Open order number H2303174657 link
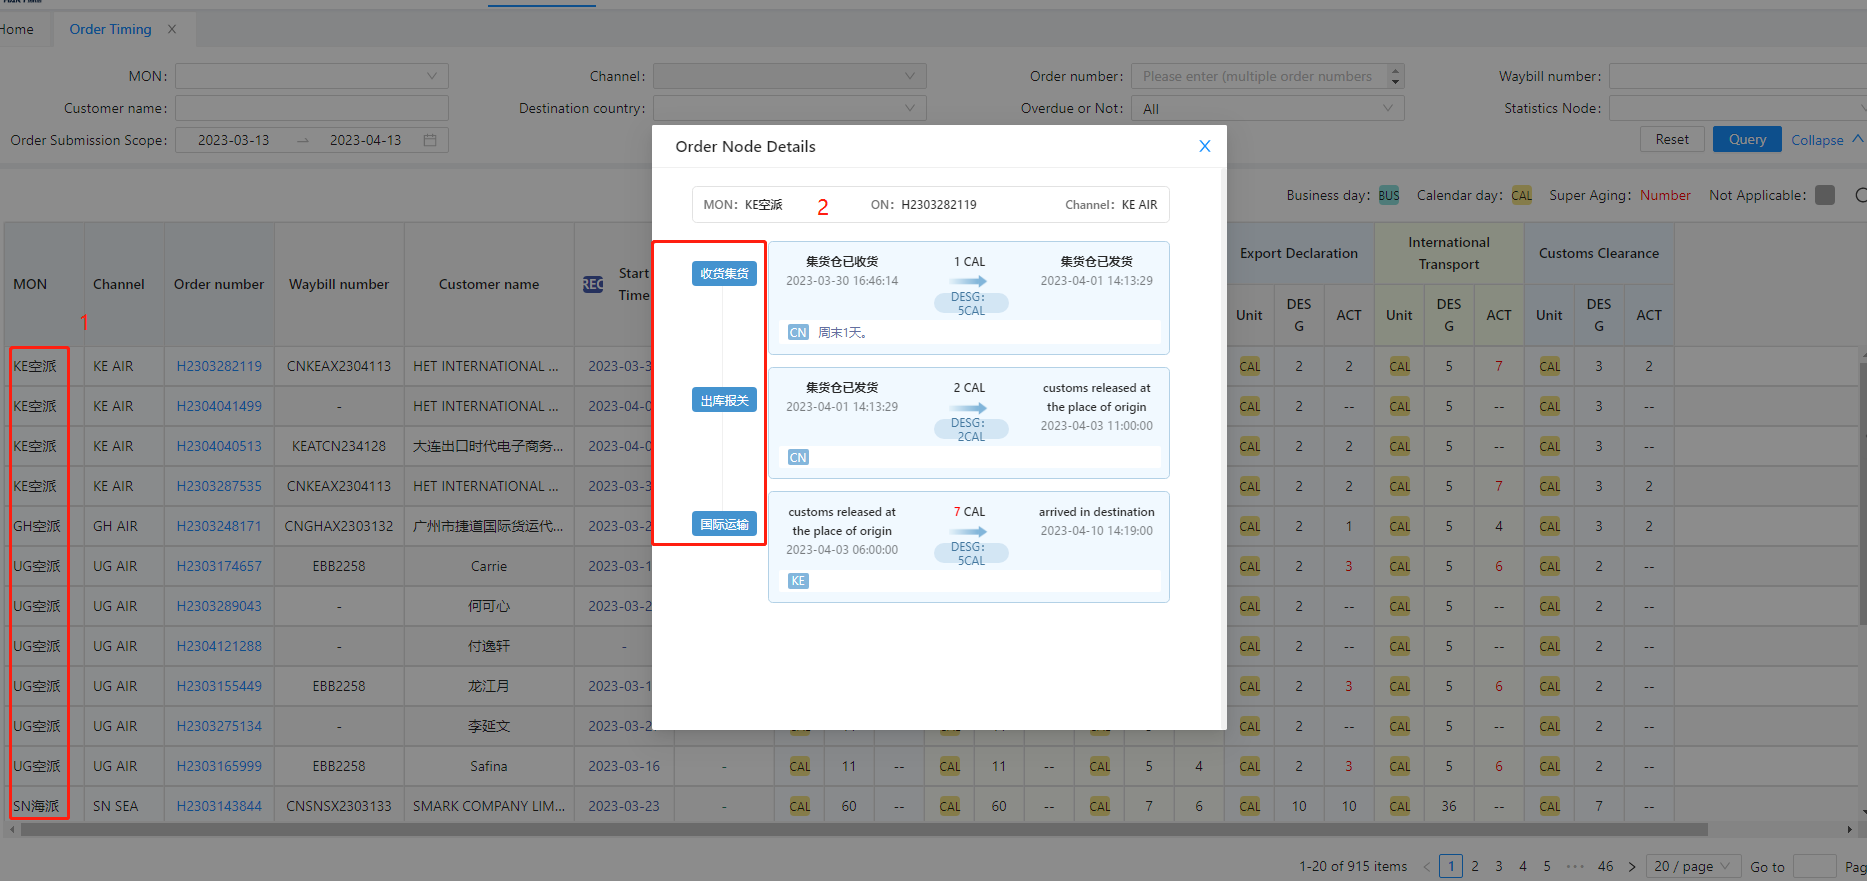This screenshot has height=881, width=1867. 219,566
